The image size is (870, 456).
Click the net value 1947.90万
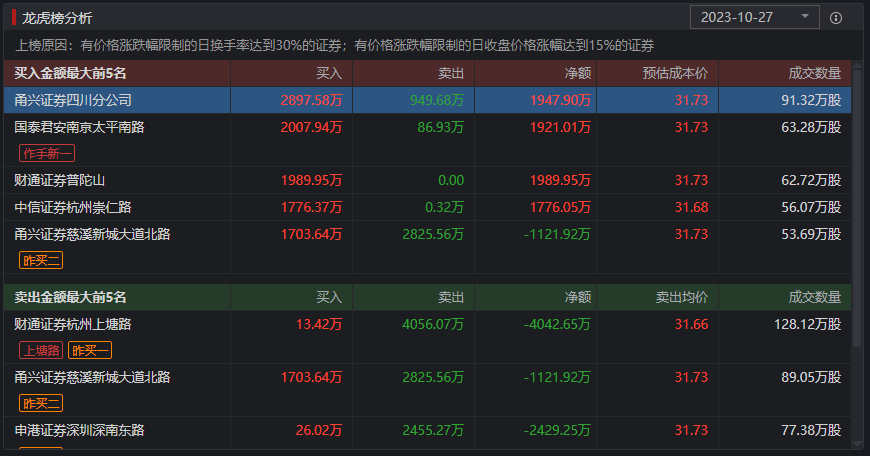(560, 100)
